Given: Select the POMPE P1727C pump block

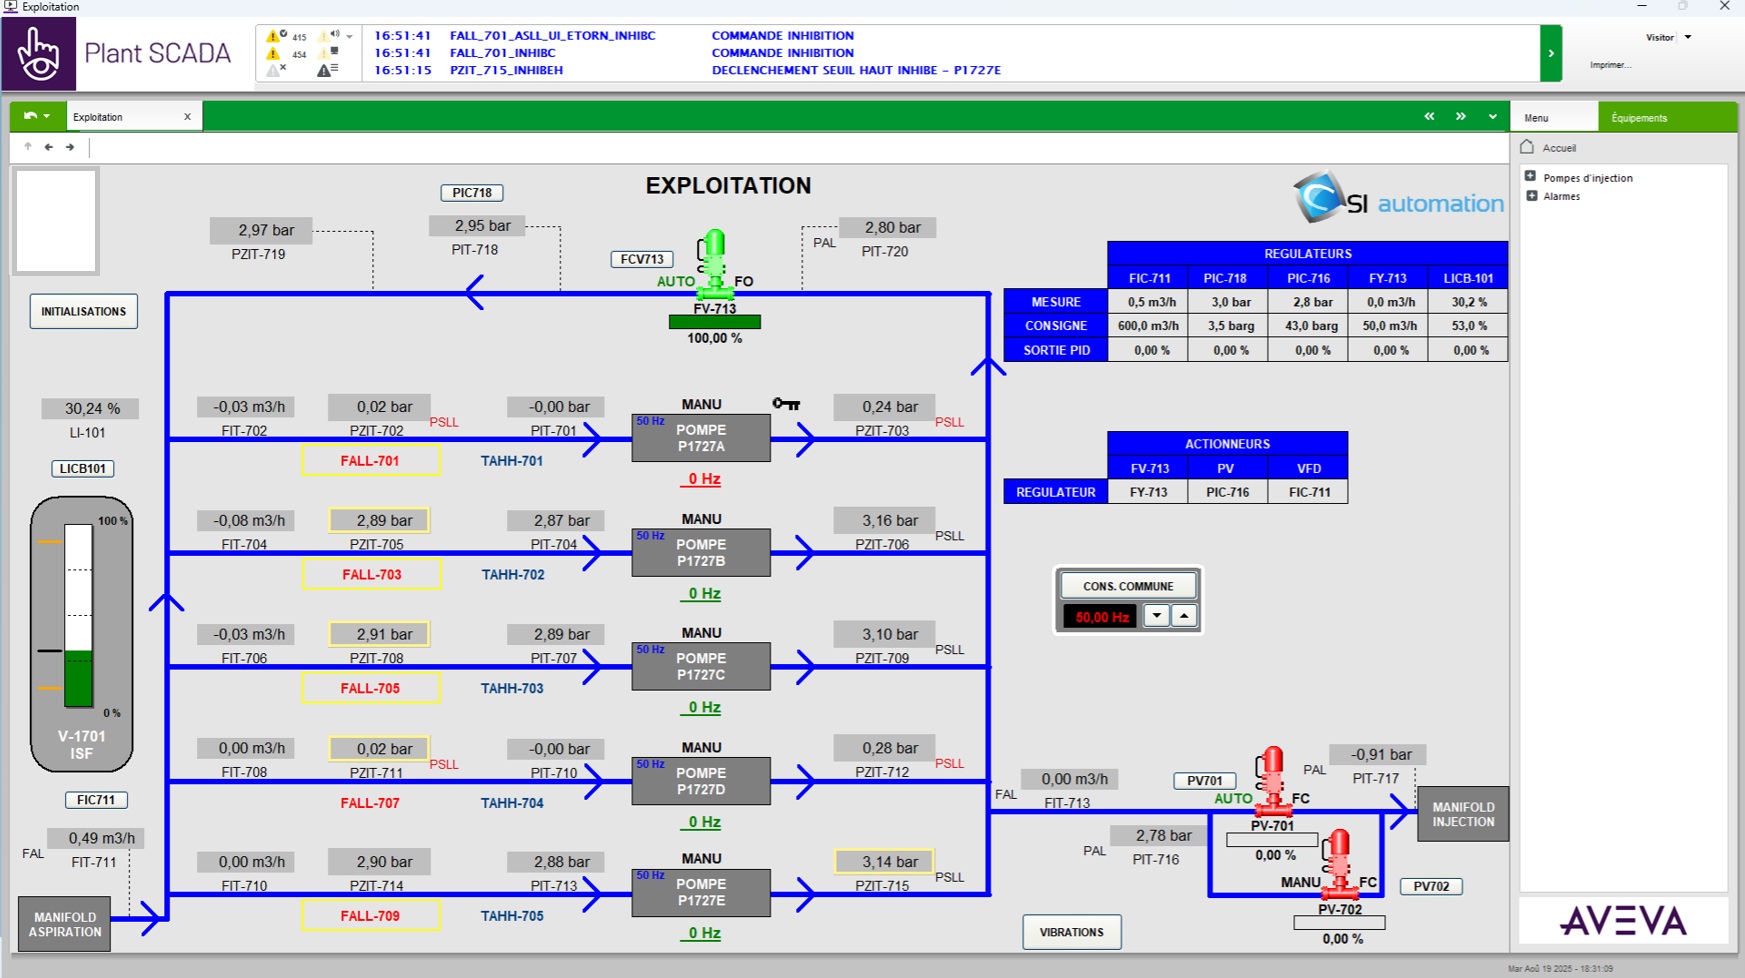Looking at the screenshot, I should click(x=700, y=666).
